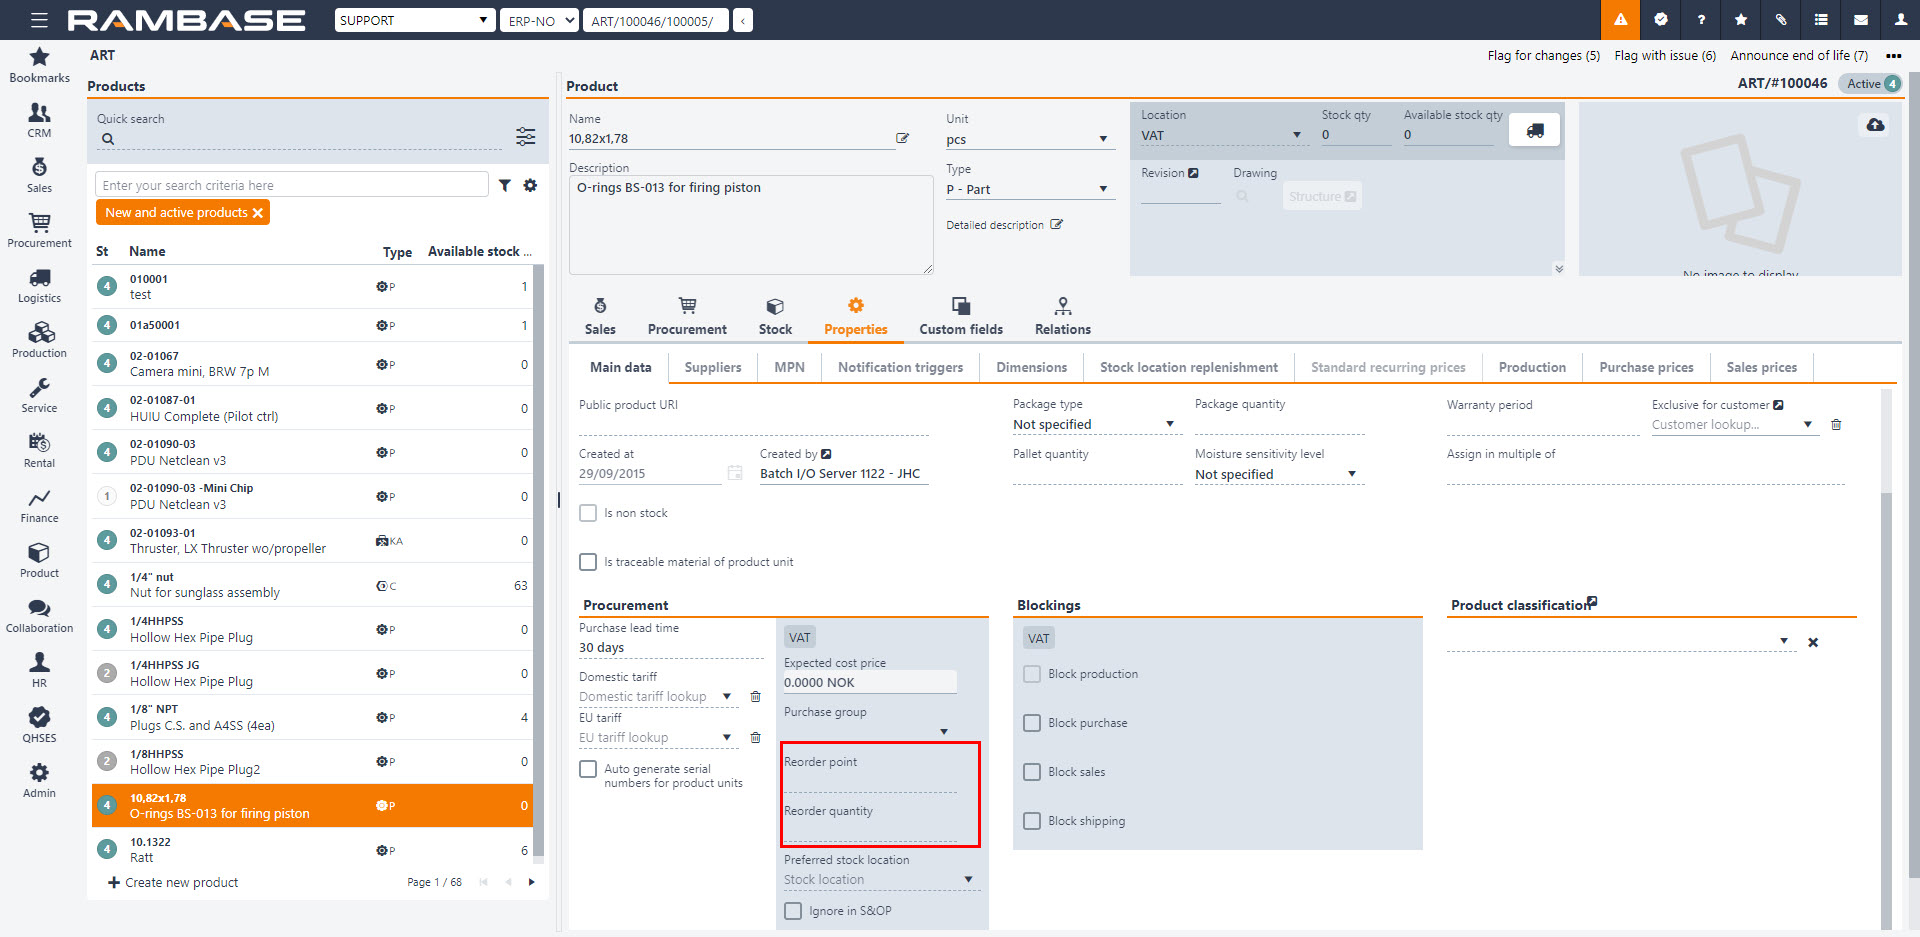Click the alert warning icon in header
Screen dimensions: 1920x937
[x=1620, y=20]
